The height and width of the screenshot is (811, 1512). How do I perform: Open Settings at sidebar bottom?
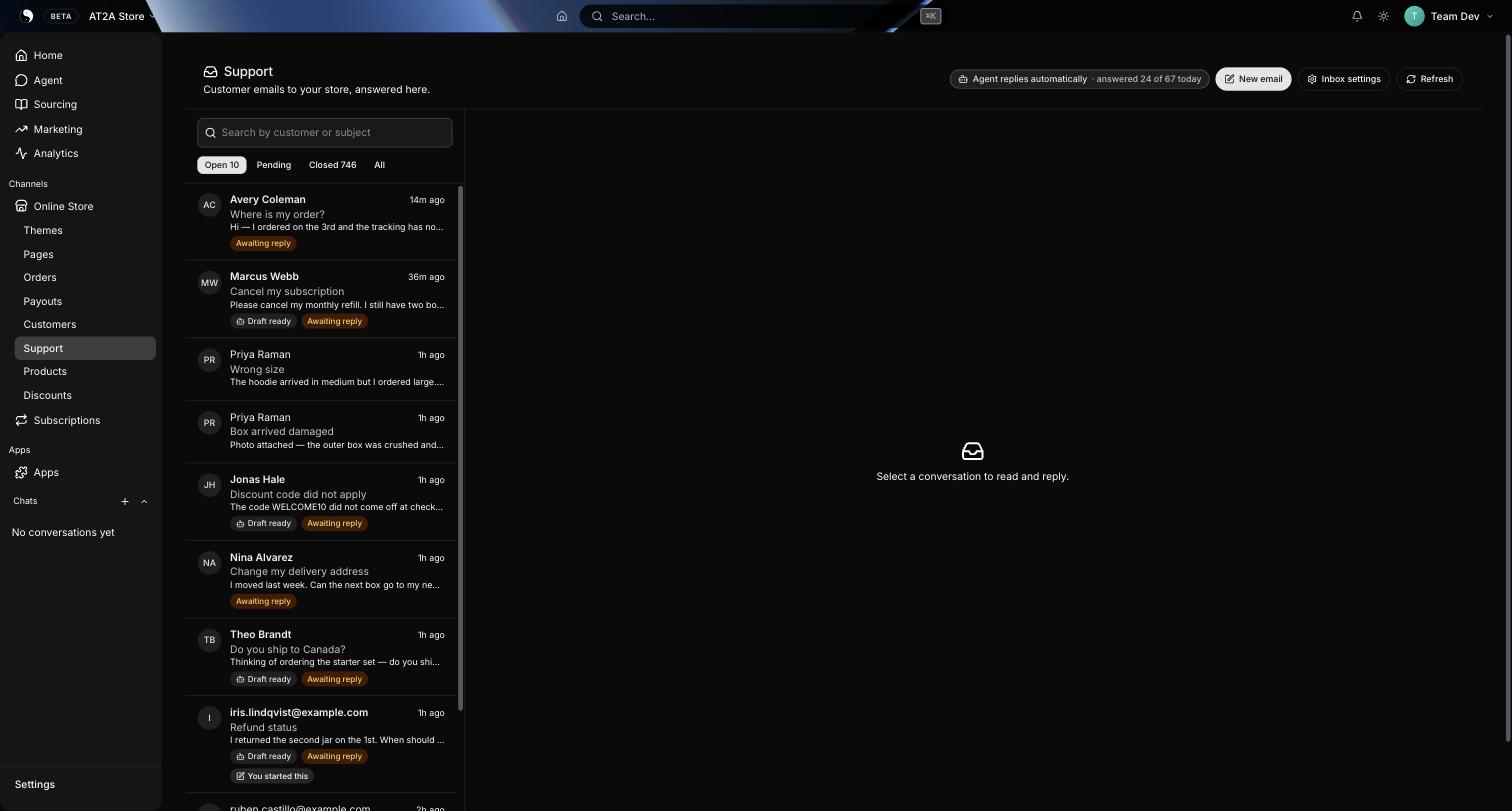(x=80, y=784)
